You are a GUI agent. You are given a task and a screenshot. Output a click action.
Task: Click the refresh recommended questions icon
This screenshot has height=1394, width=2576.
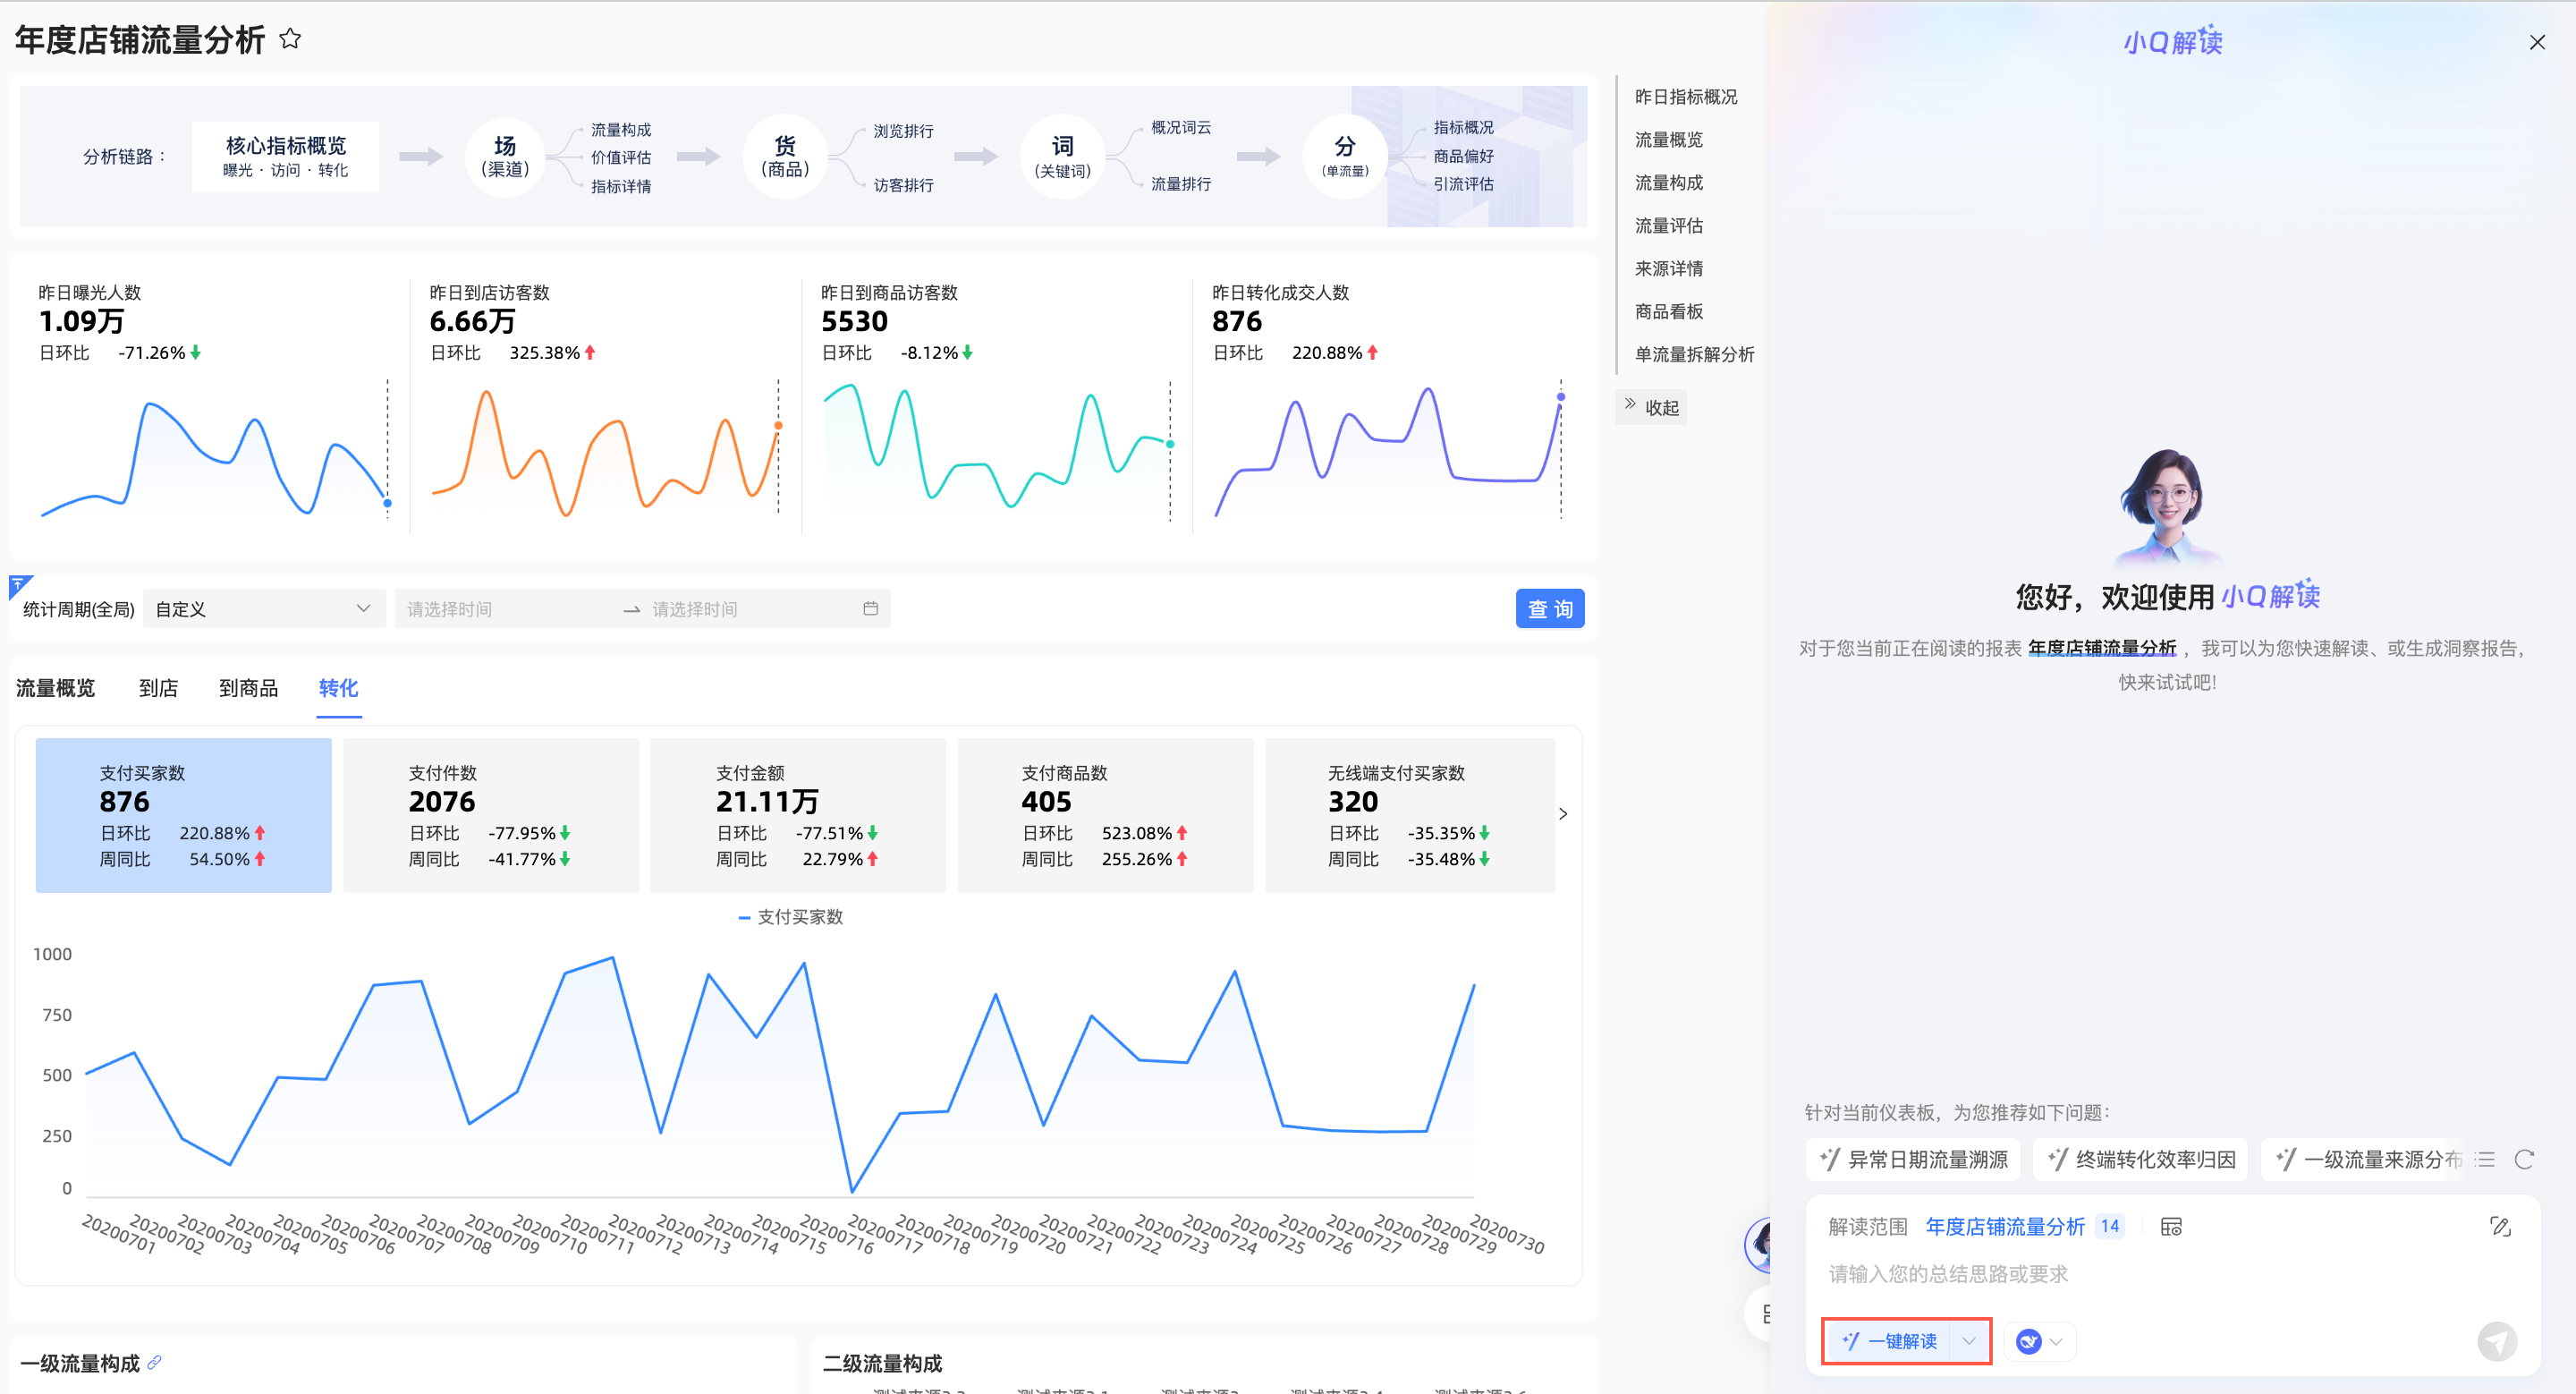tap(2524, 1159)
